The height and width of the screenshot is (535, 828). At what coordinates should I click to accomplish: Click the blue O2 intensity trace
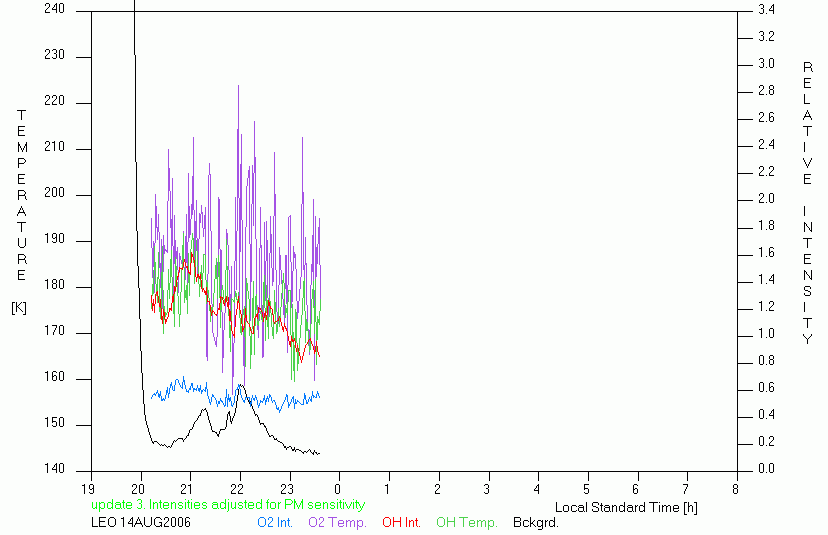[236, 395]
